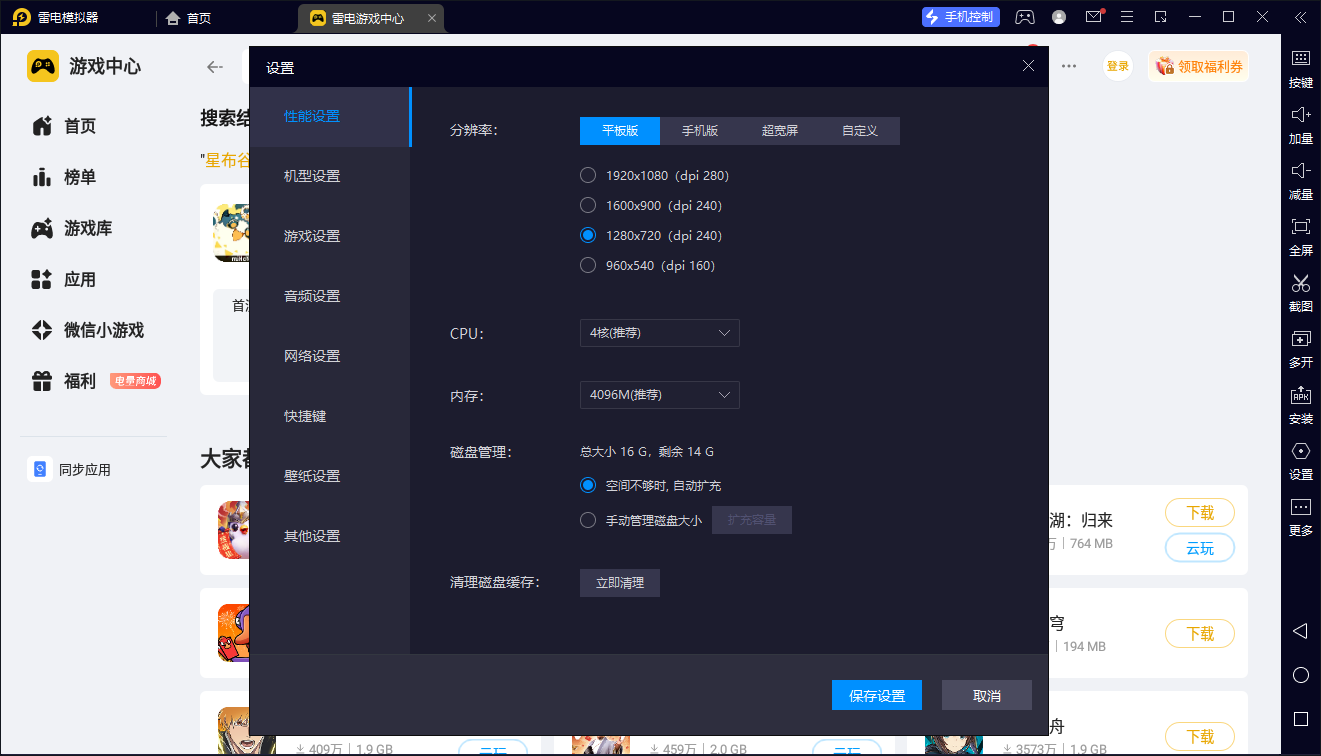
Task: Open the three-dot menu in game center
Action: point(1069,66)
